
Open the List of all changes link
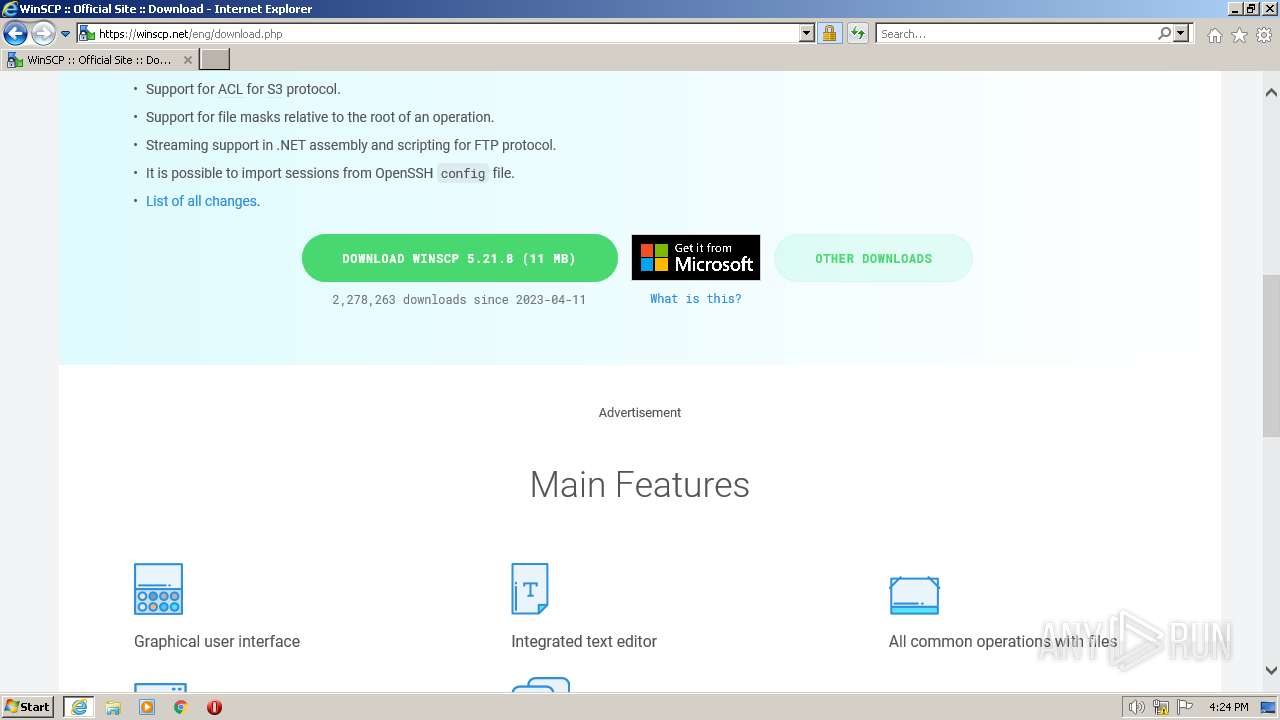point(201,201)
